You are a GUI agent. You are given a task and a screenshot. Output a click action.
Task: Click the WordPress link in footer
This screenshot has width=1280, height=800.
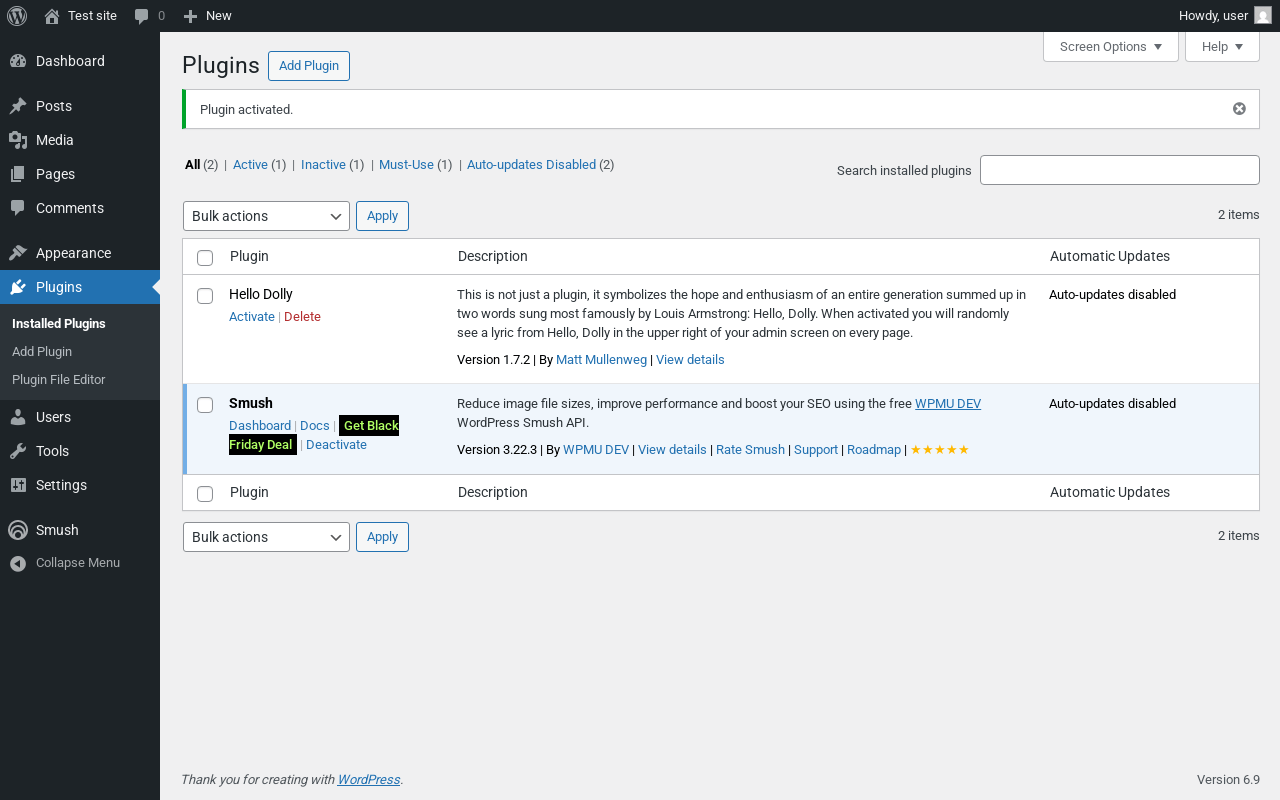(369, 780)
